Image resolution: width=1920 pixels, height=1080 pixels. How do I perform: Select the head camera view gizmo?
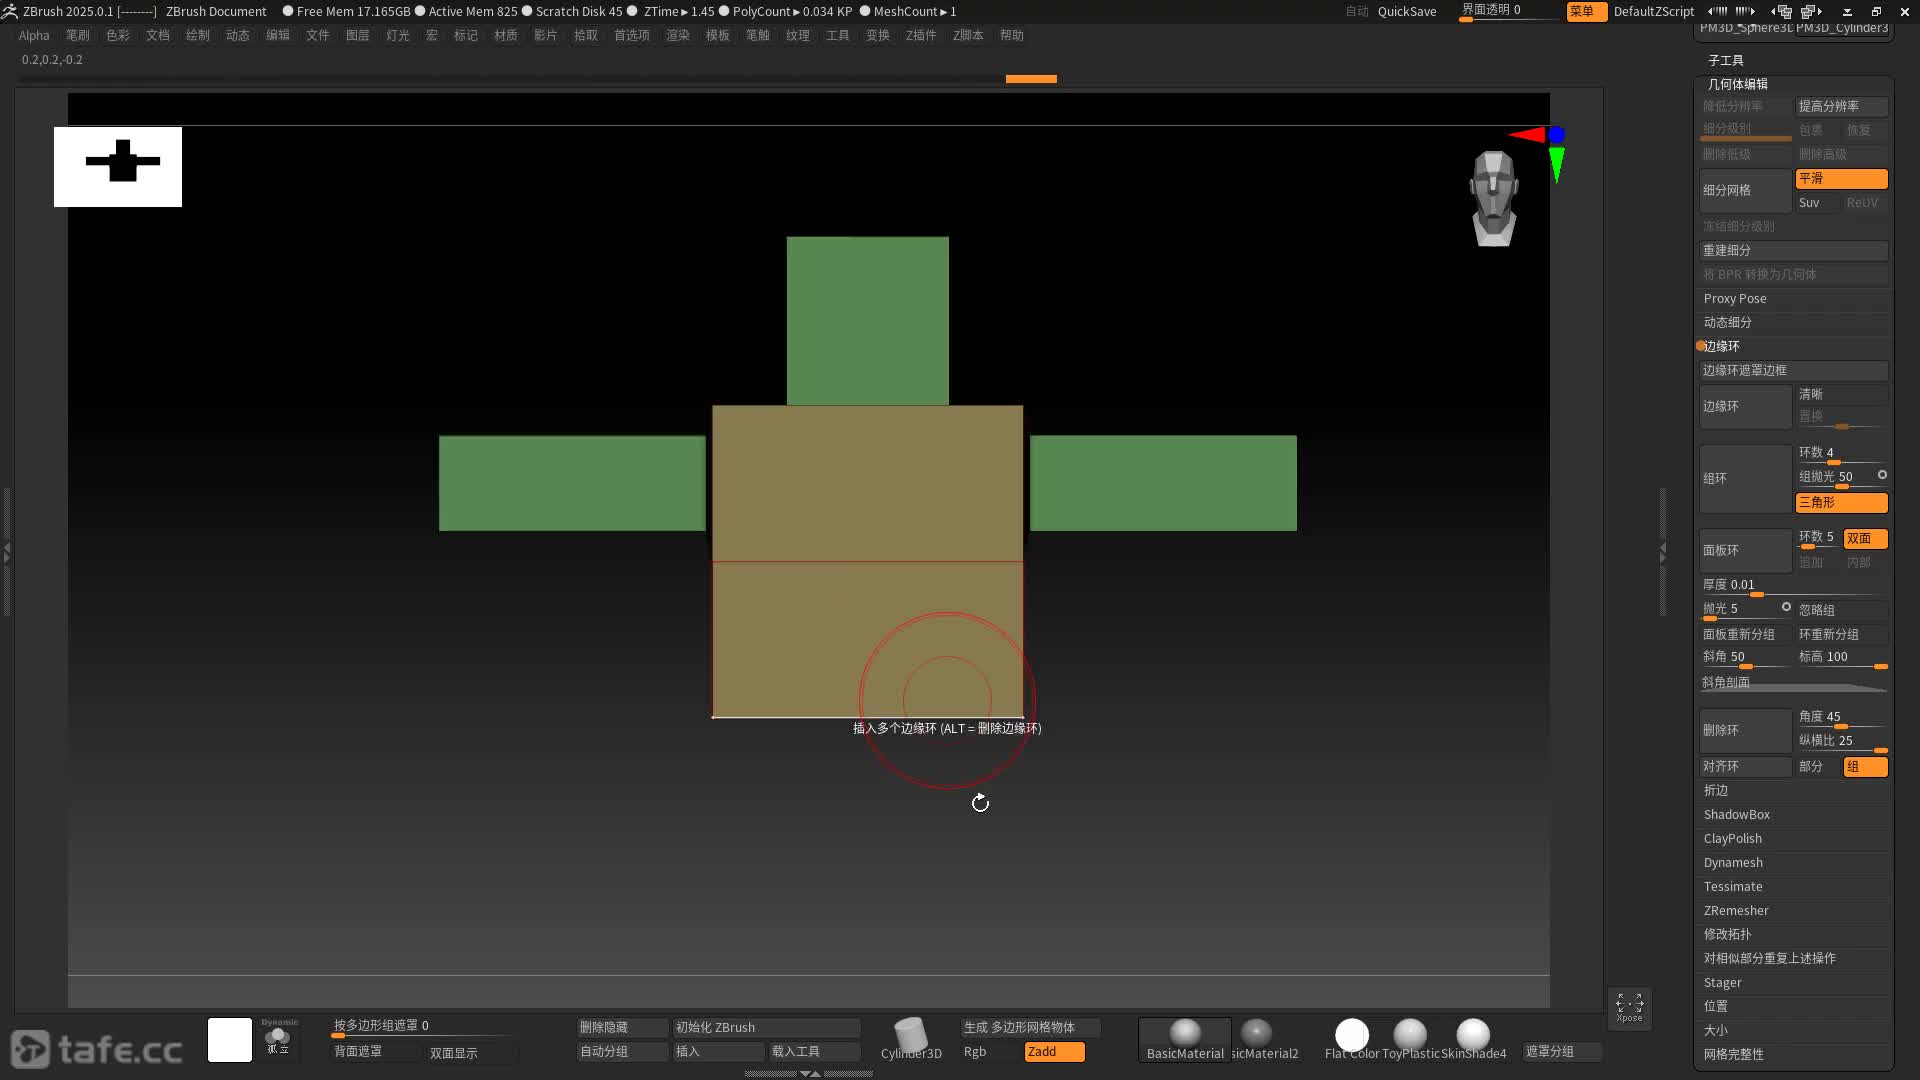click(1494, 198)
